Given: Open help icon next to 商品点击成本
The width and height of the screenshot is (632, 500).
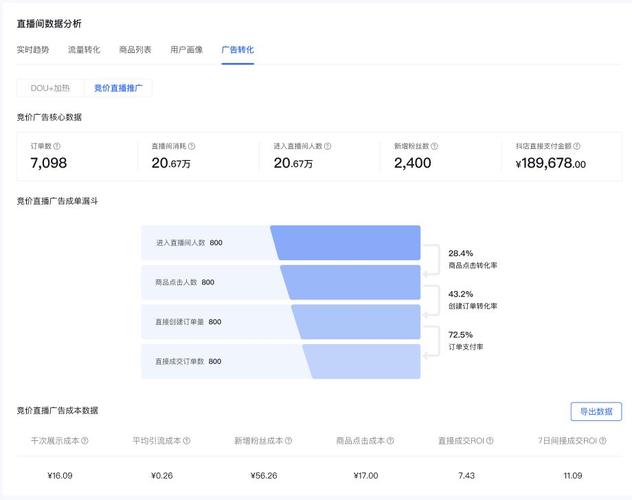Looking at the screenshot, I should click(390, 441).
